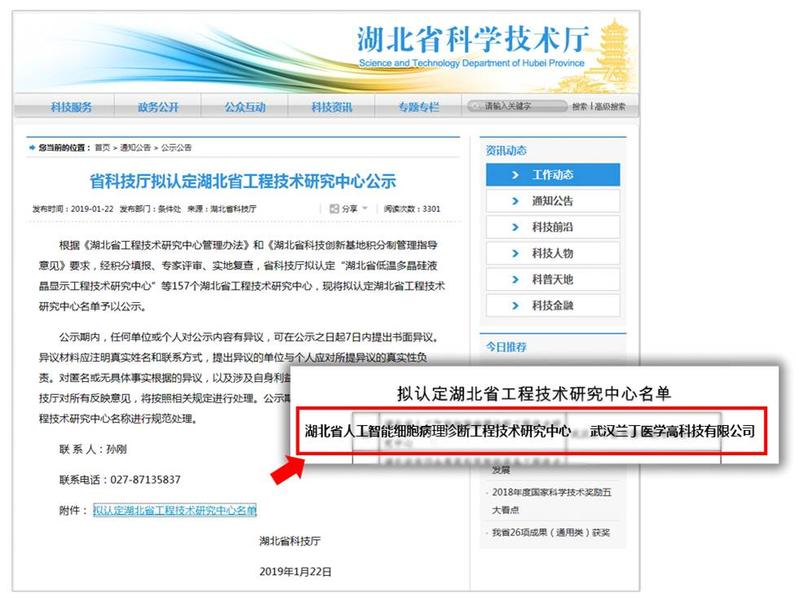Go to 首页 via the breadcrumb
The height and width of the screenshot is (597, 800).
[x=103, y=147]
